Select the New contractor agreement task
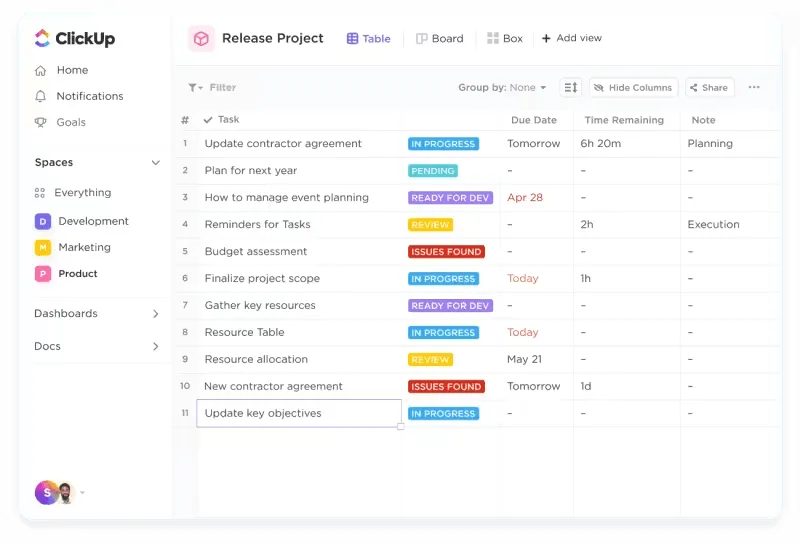This screenshot has height=544, width=800. click(x=273, y=386)
